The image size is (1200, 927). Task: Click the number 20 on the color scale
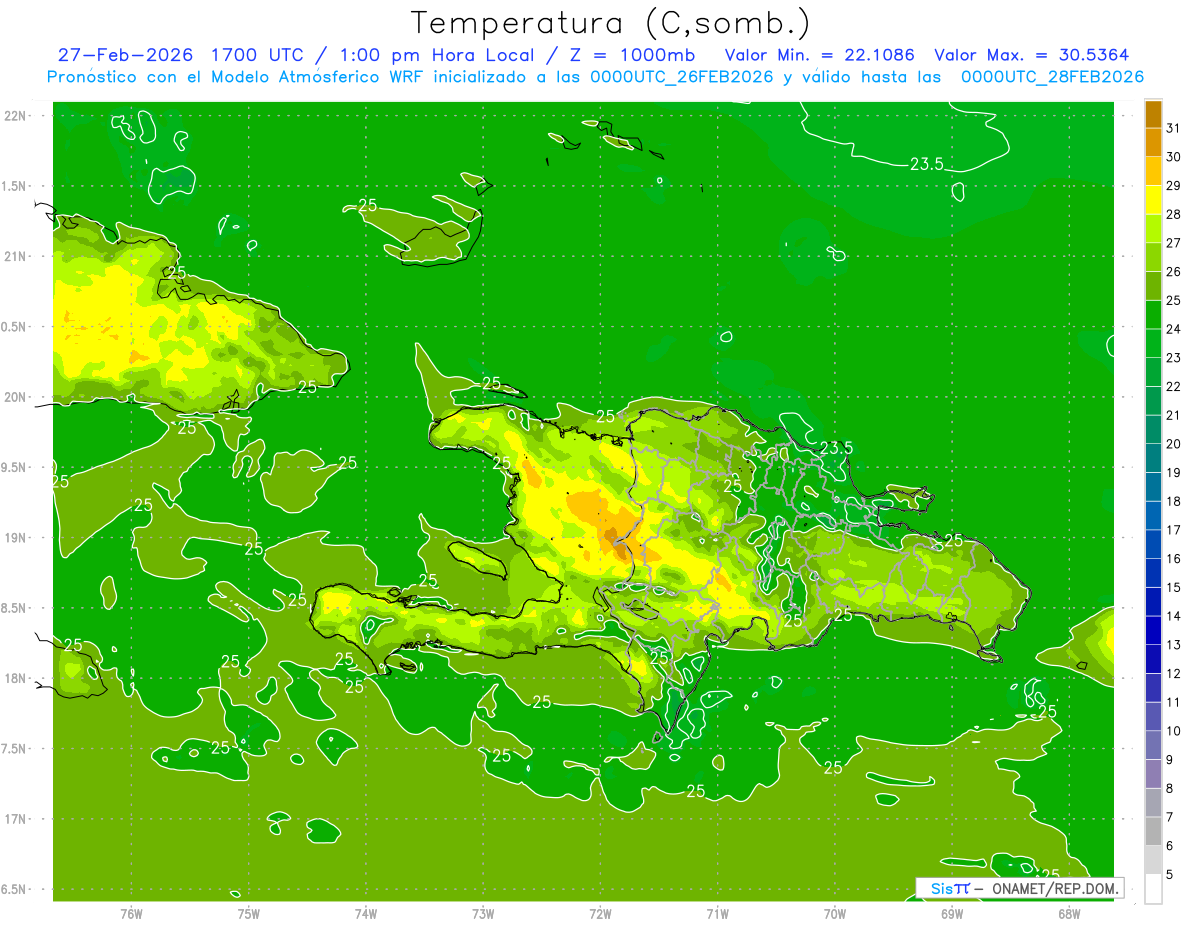pos(1174,443)
